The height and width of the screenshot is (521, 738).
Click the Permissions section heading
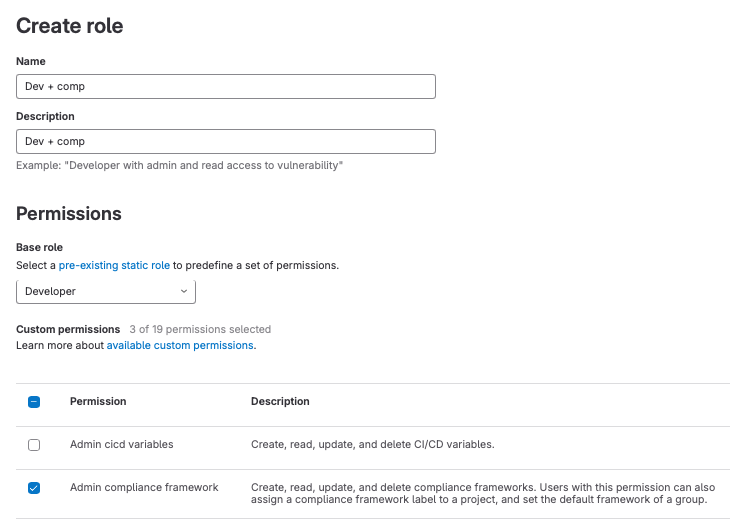pyautogui.click(x=69, y=213)
